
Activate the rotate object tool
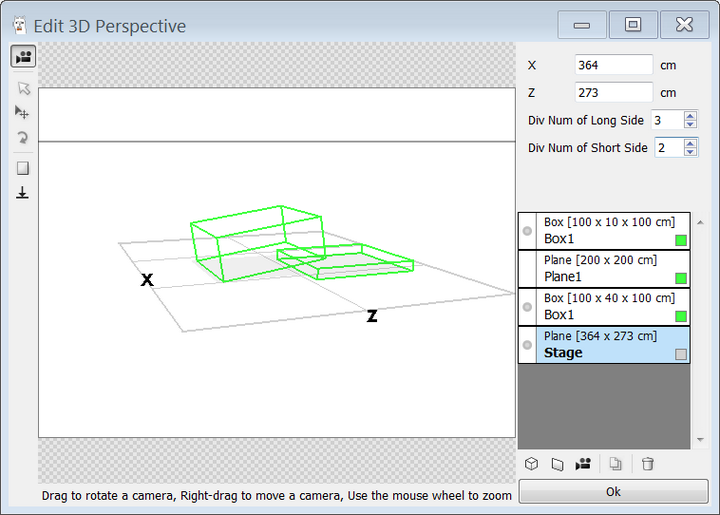coord(23,138)
